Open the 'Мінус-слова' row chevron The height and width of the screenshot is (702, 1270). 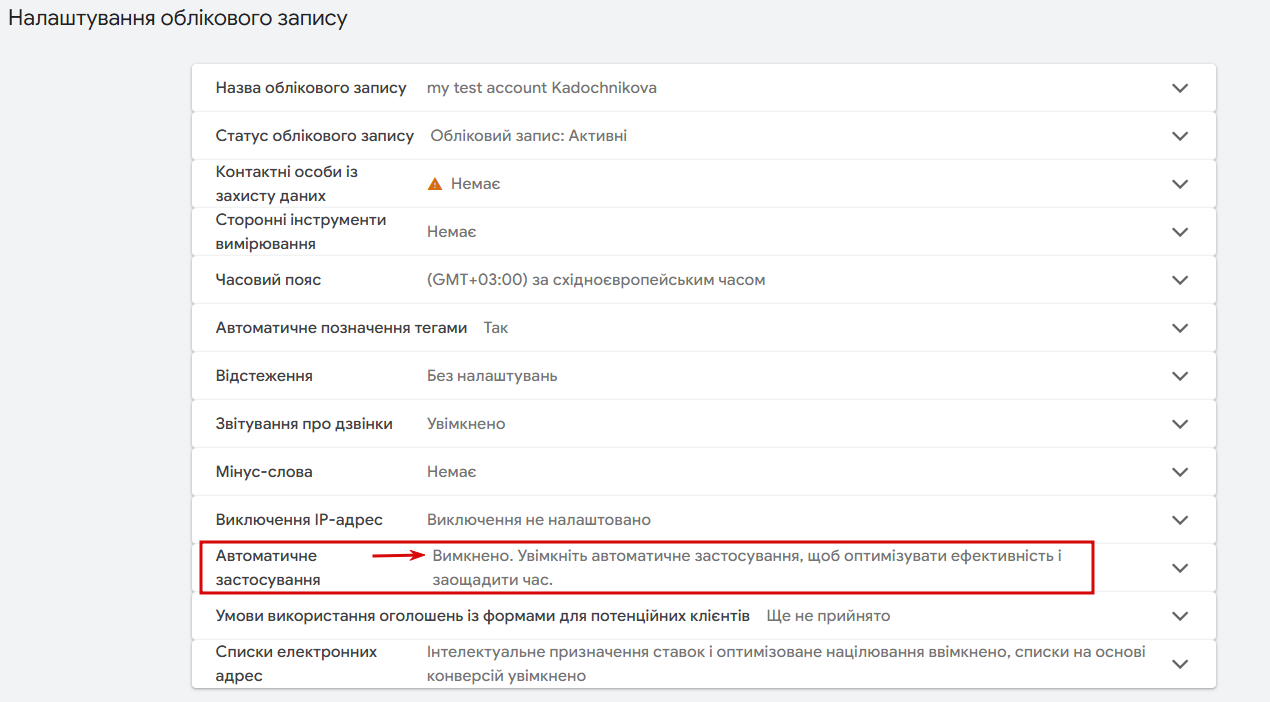click(1180, 472)
